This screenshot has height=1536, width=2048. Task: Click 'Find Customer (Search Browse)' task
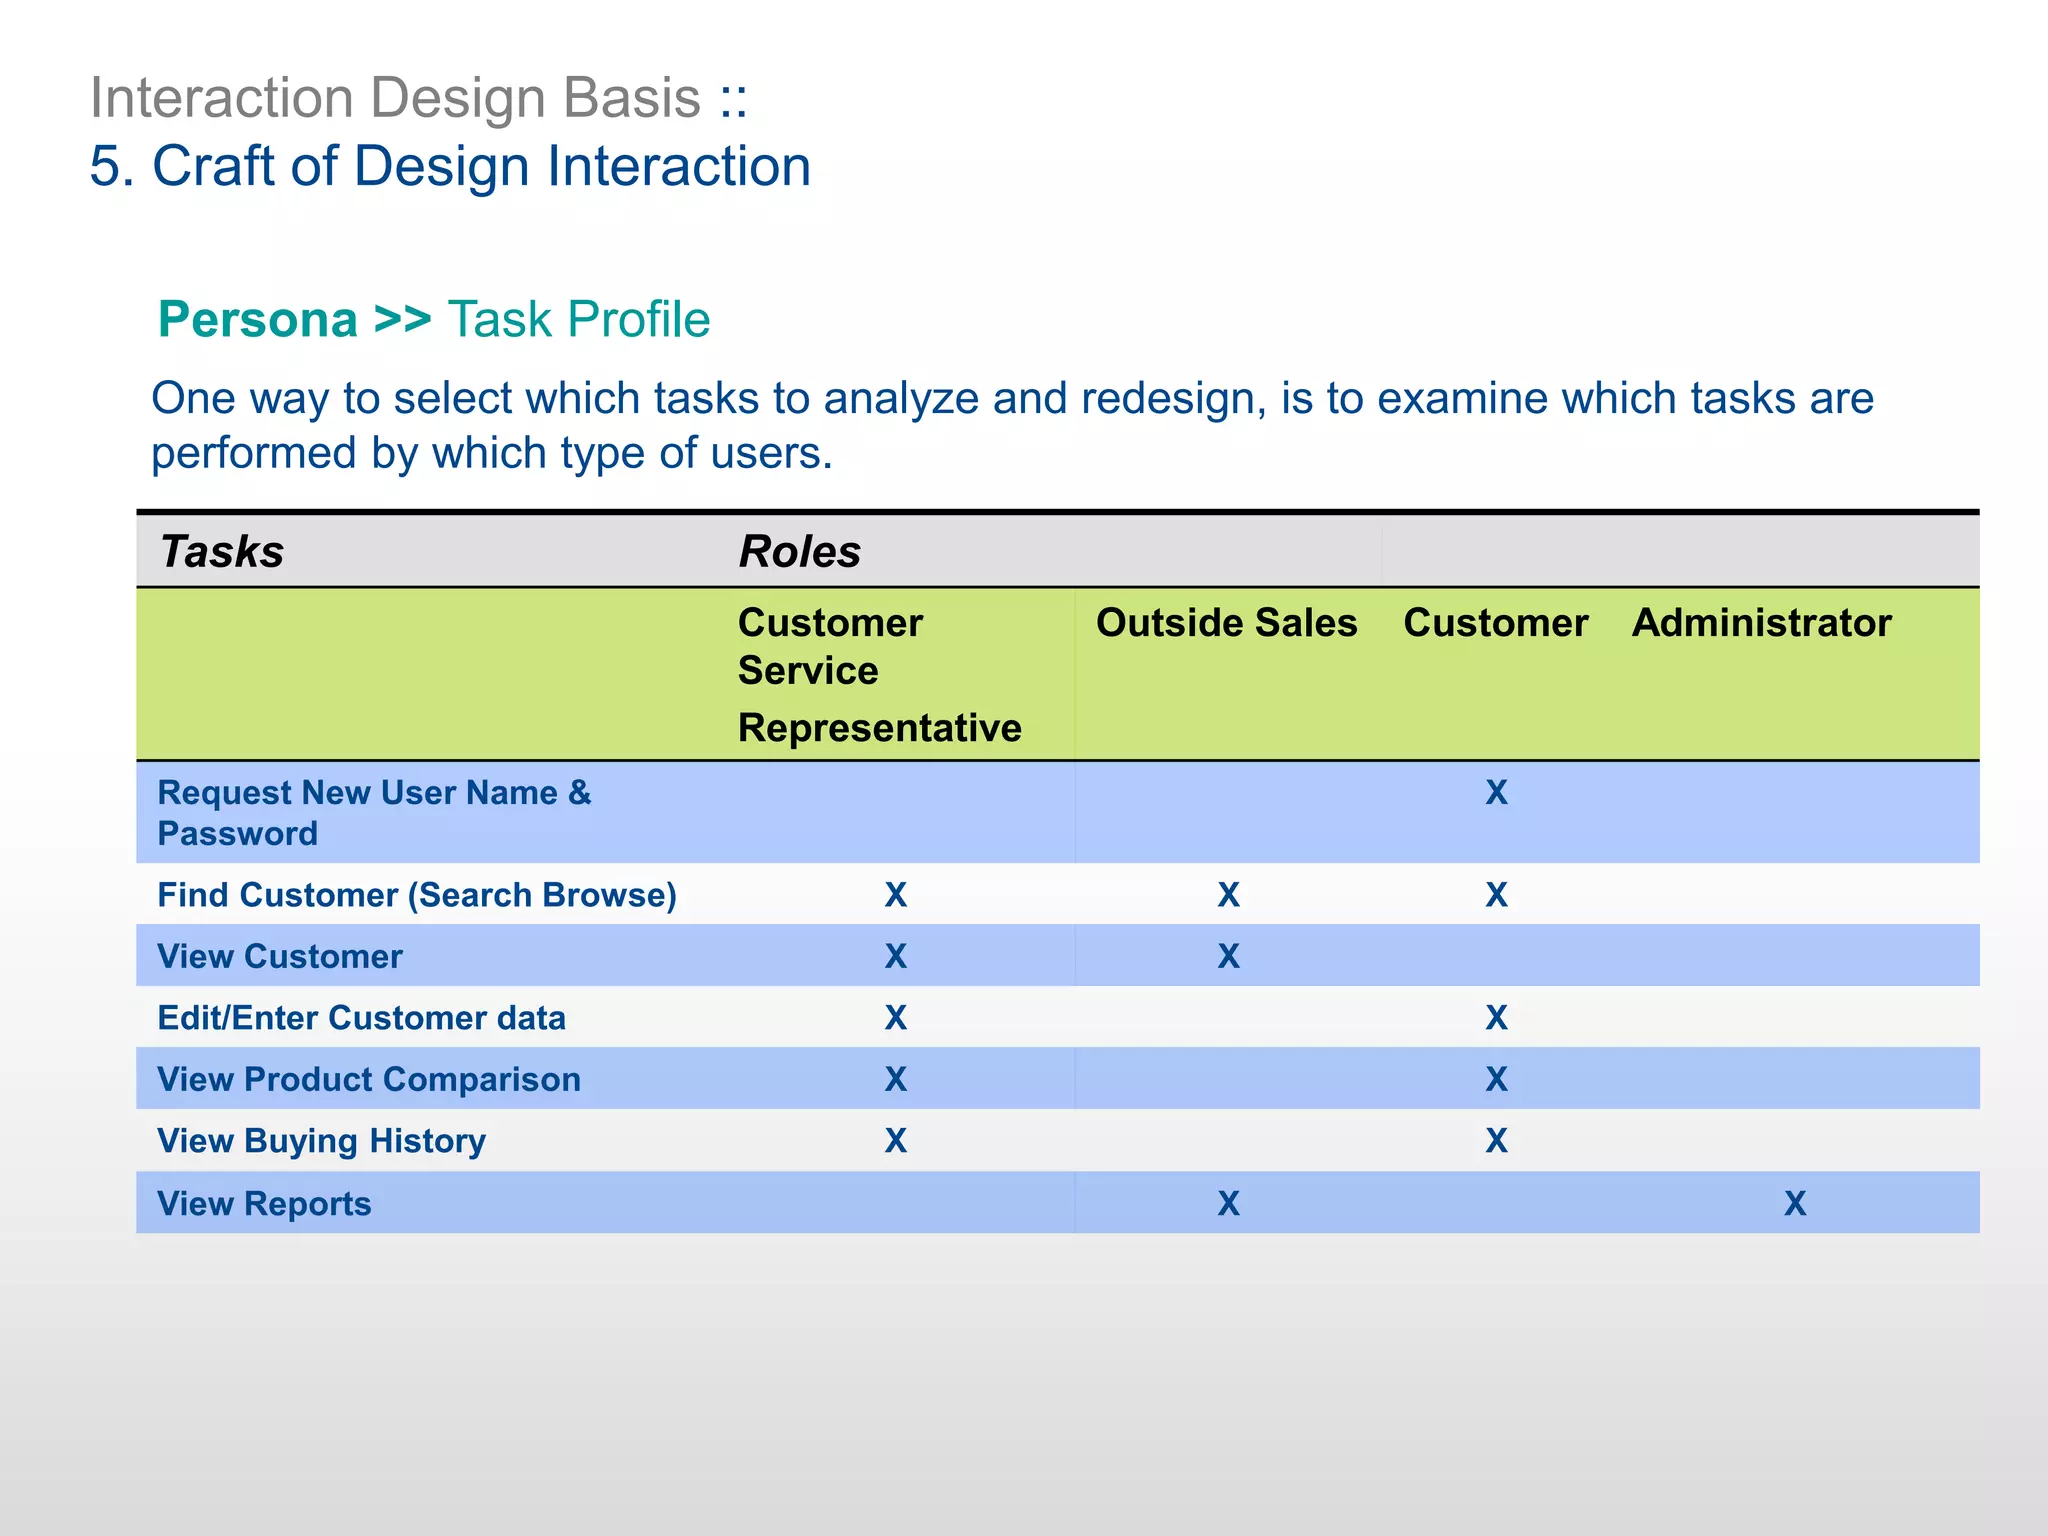417,895
